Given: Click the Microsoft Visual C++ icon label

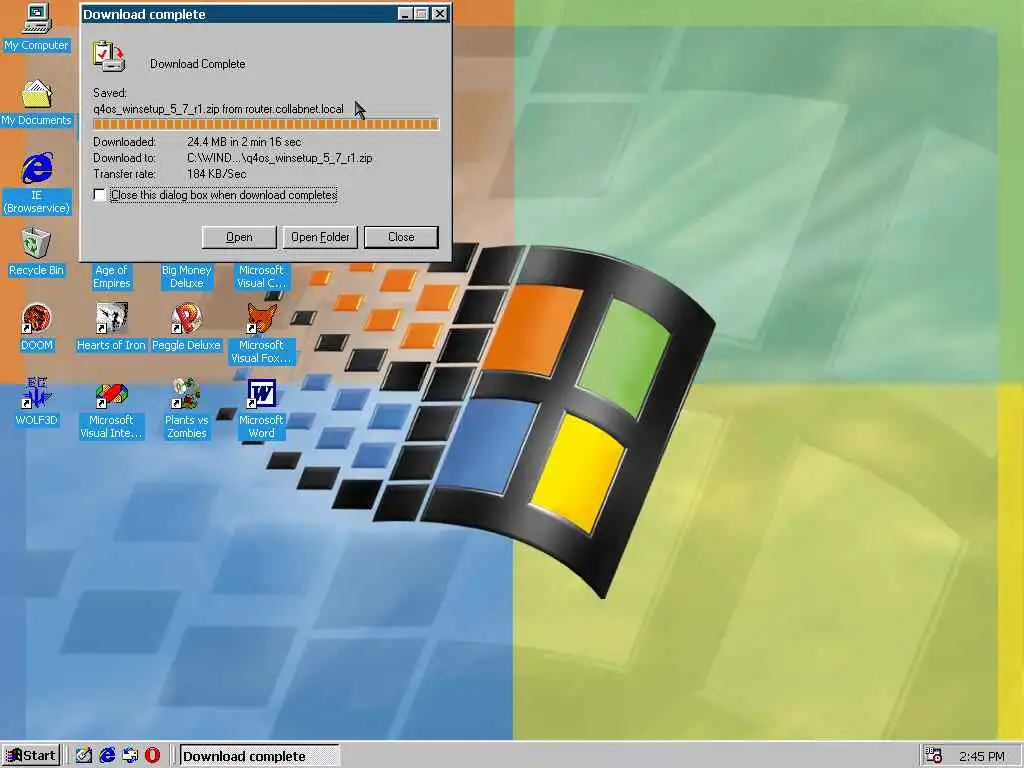Looking at the screenshot, I should click(261, 276).
